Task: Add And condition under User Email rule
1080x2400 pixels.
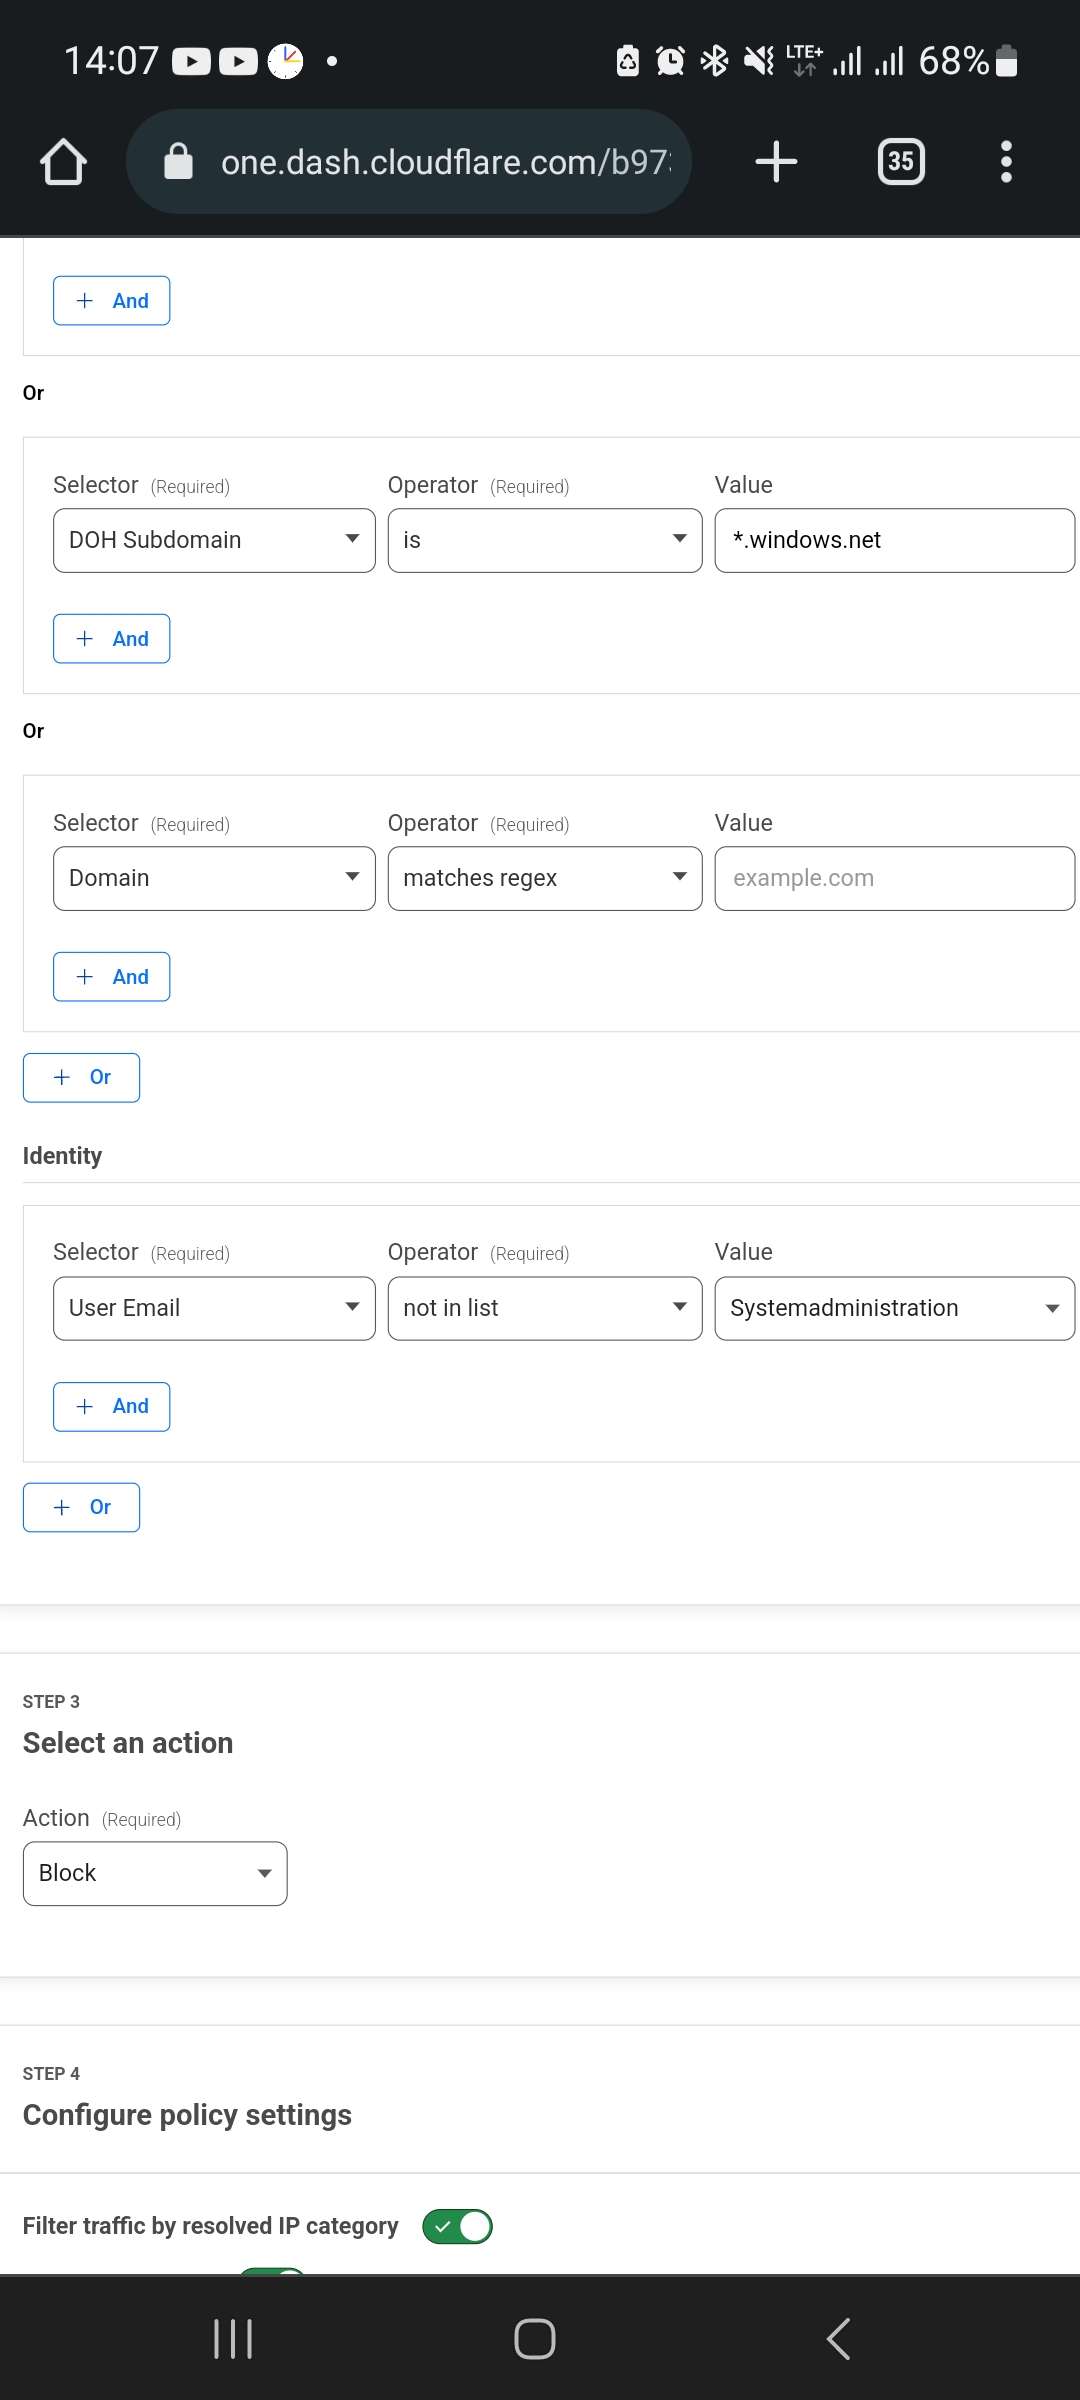Action: click(x=111, y=1406)
